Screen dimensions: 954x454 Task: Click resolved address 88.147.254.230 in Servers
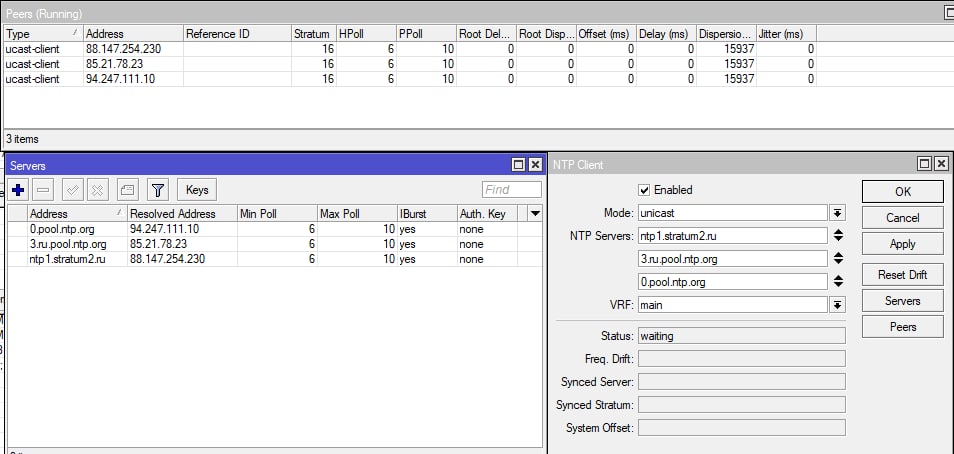click(167, 259)
